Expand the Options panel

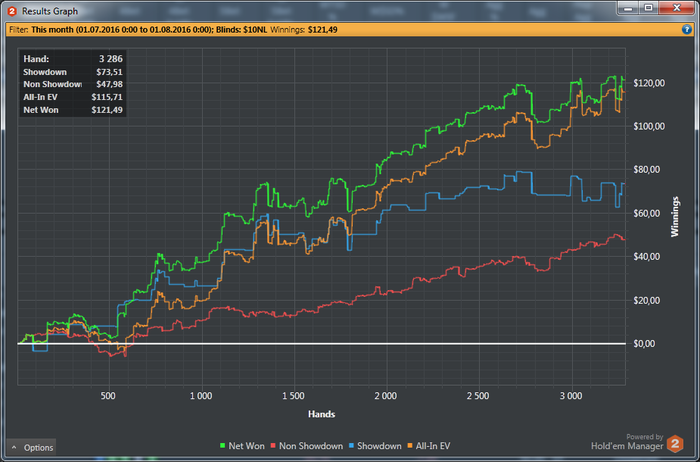point(32,447)
